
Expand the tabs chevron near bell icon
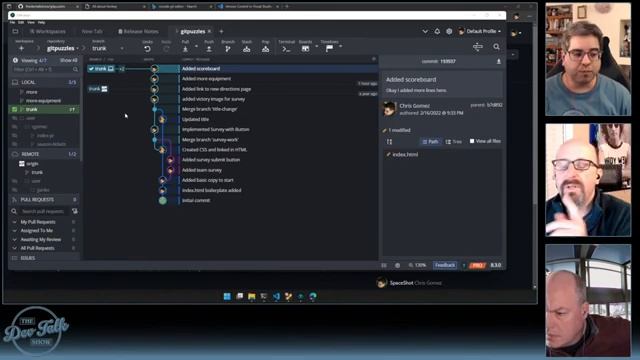[x=425, y=31]
